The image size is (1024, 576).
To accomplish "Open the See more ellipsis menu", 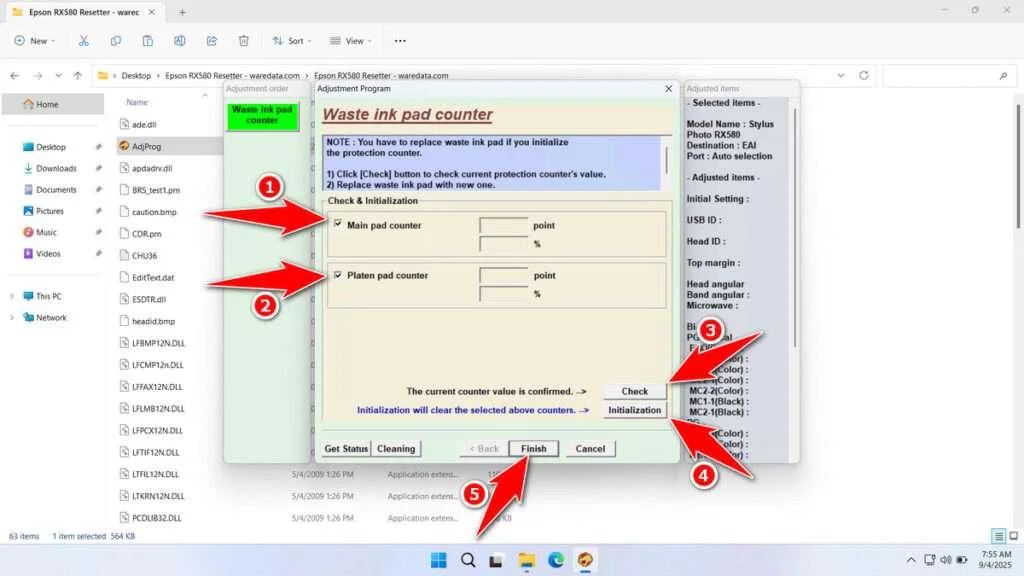I will [400, 41].
